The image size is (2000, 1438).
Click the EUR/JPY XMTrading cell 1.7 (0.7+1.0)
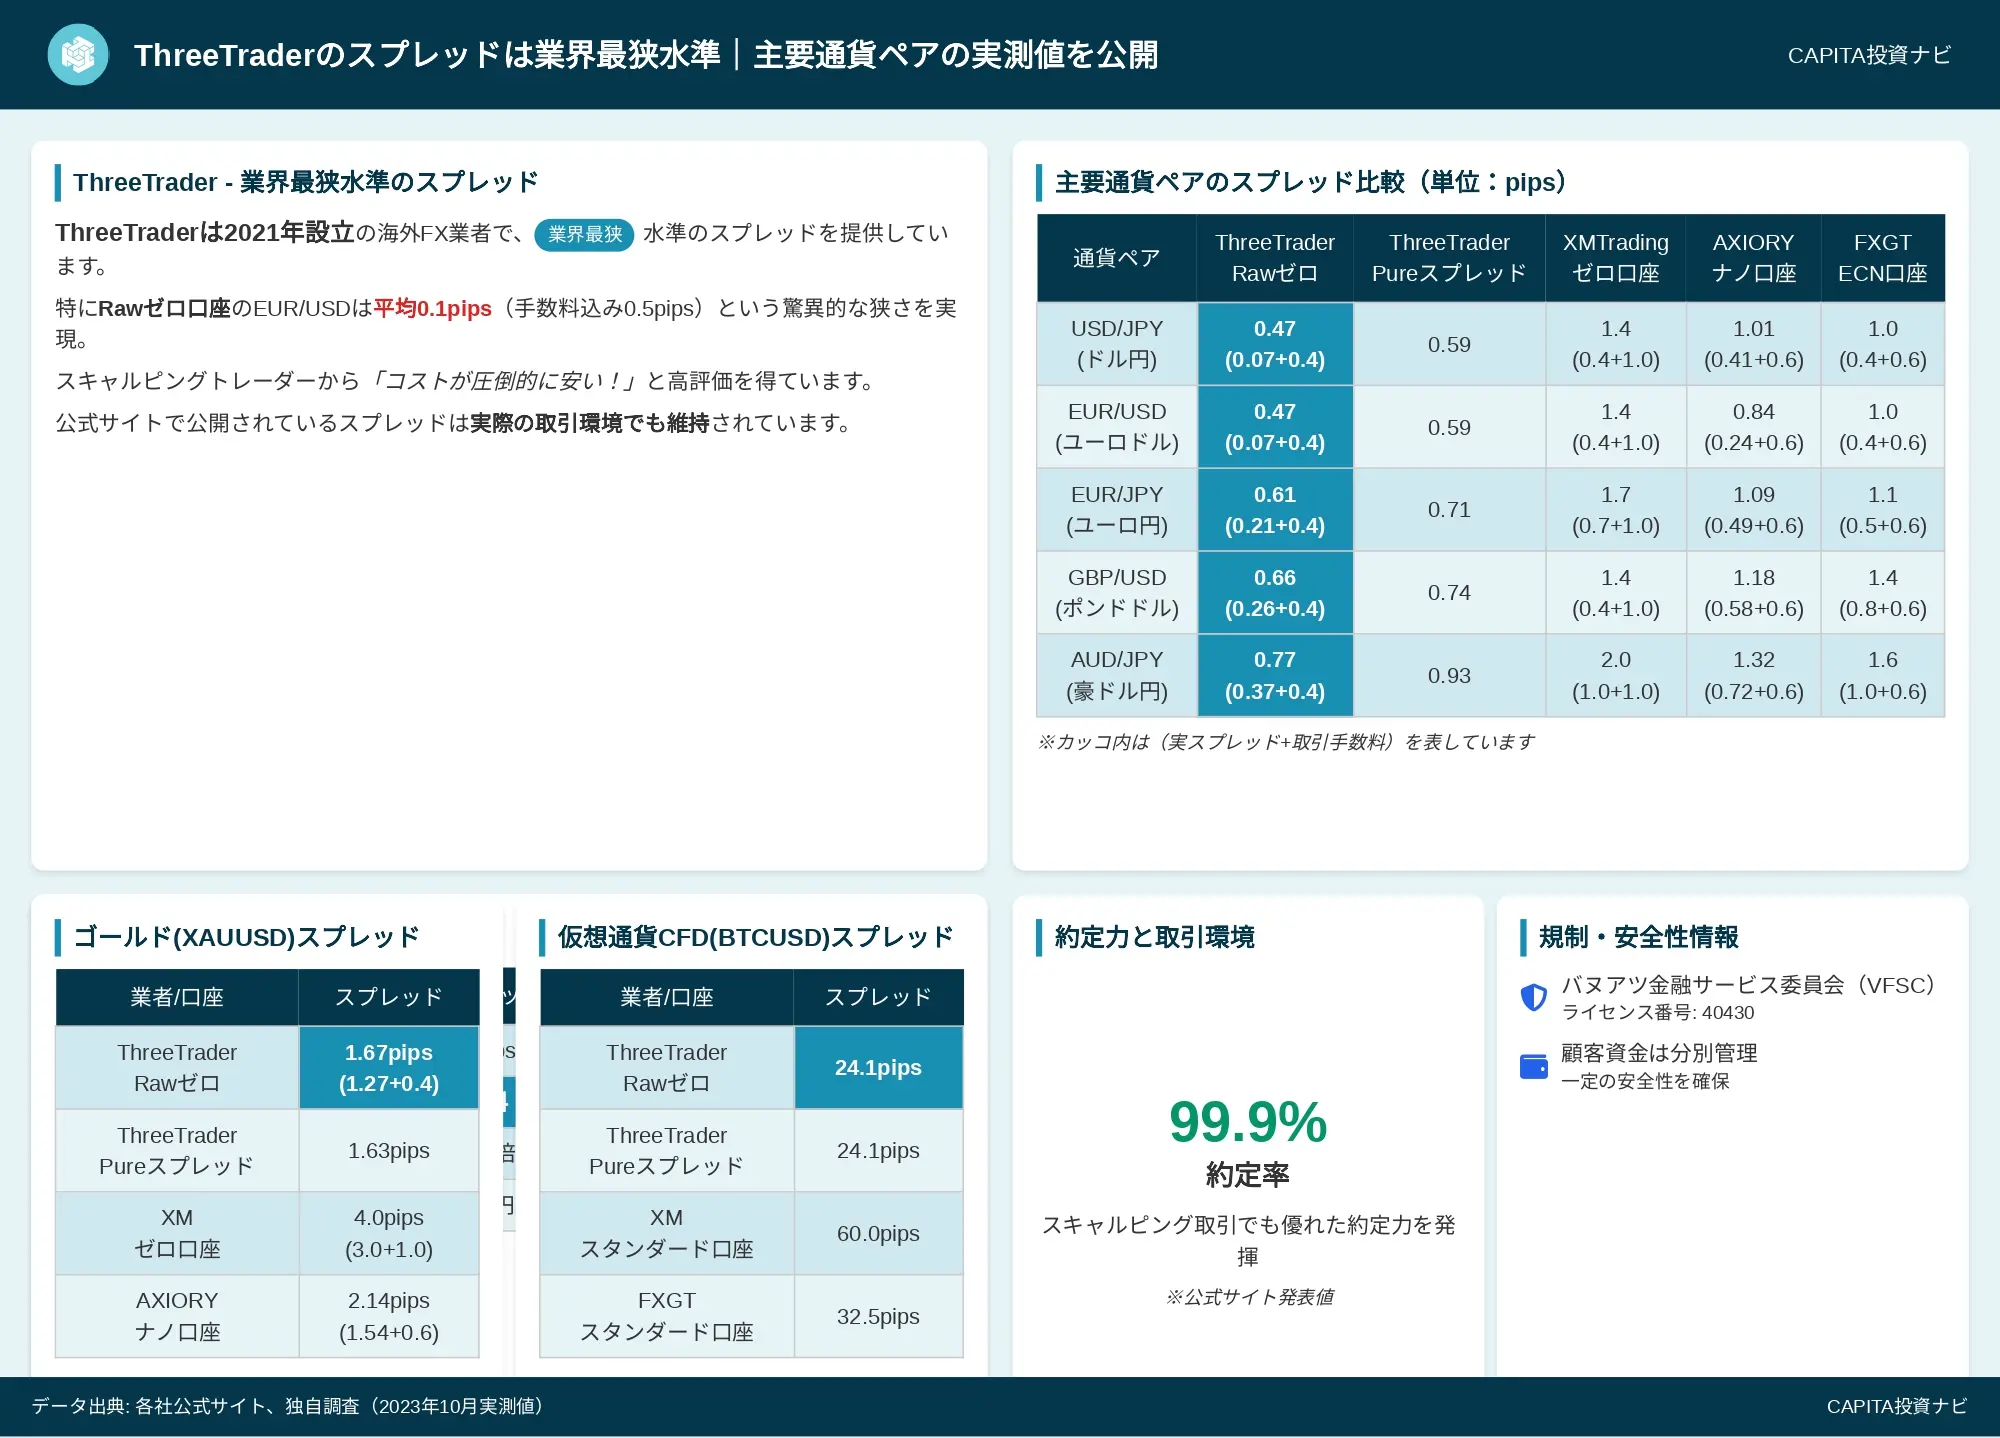(x=1616, y=510)
